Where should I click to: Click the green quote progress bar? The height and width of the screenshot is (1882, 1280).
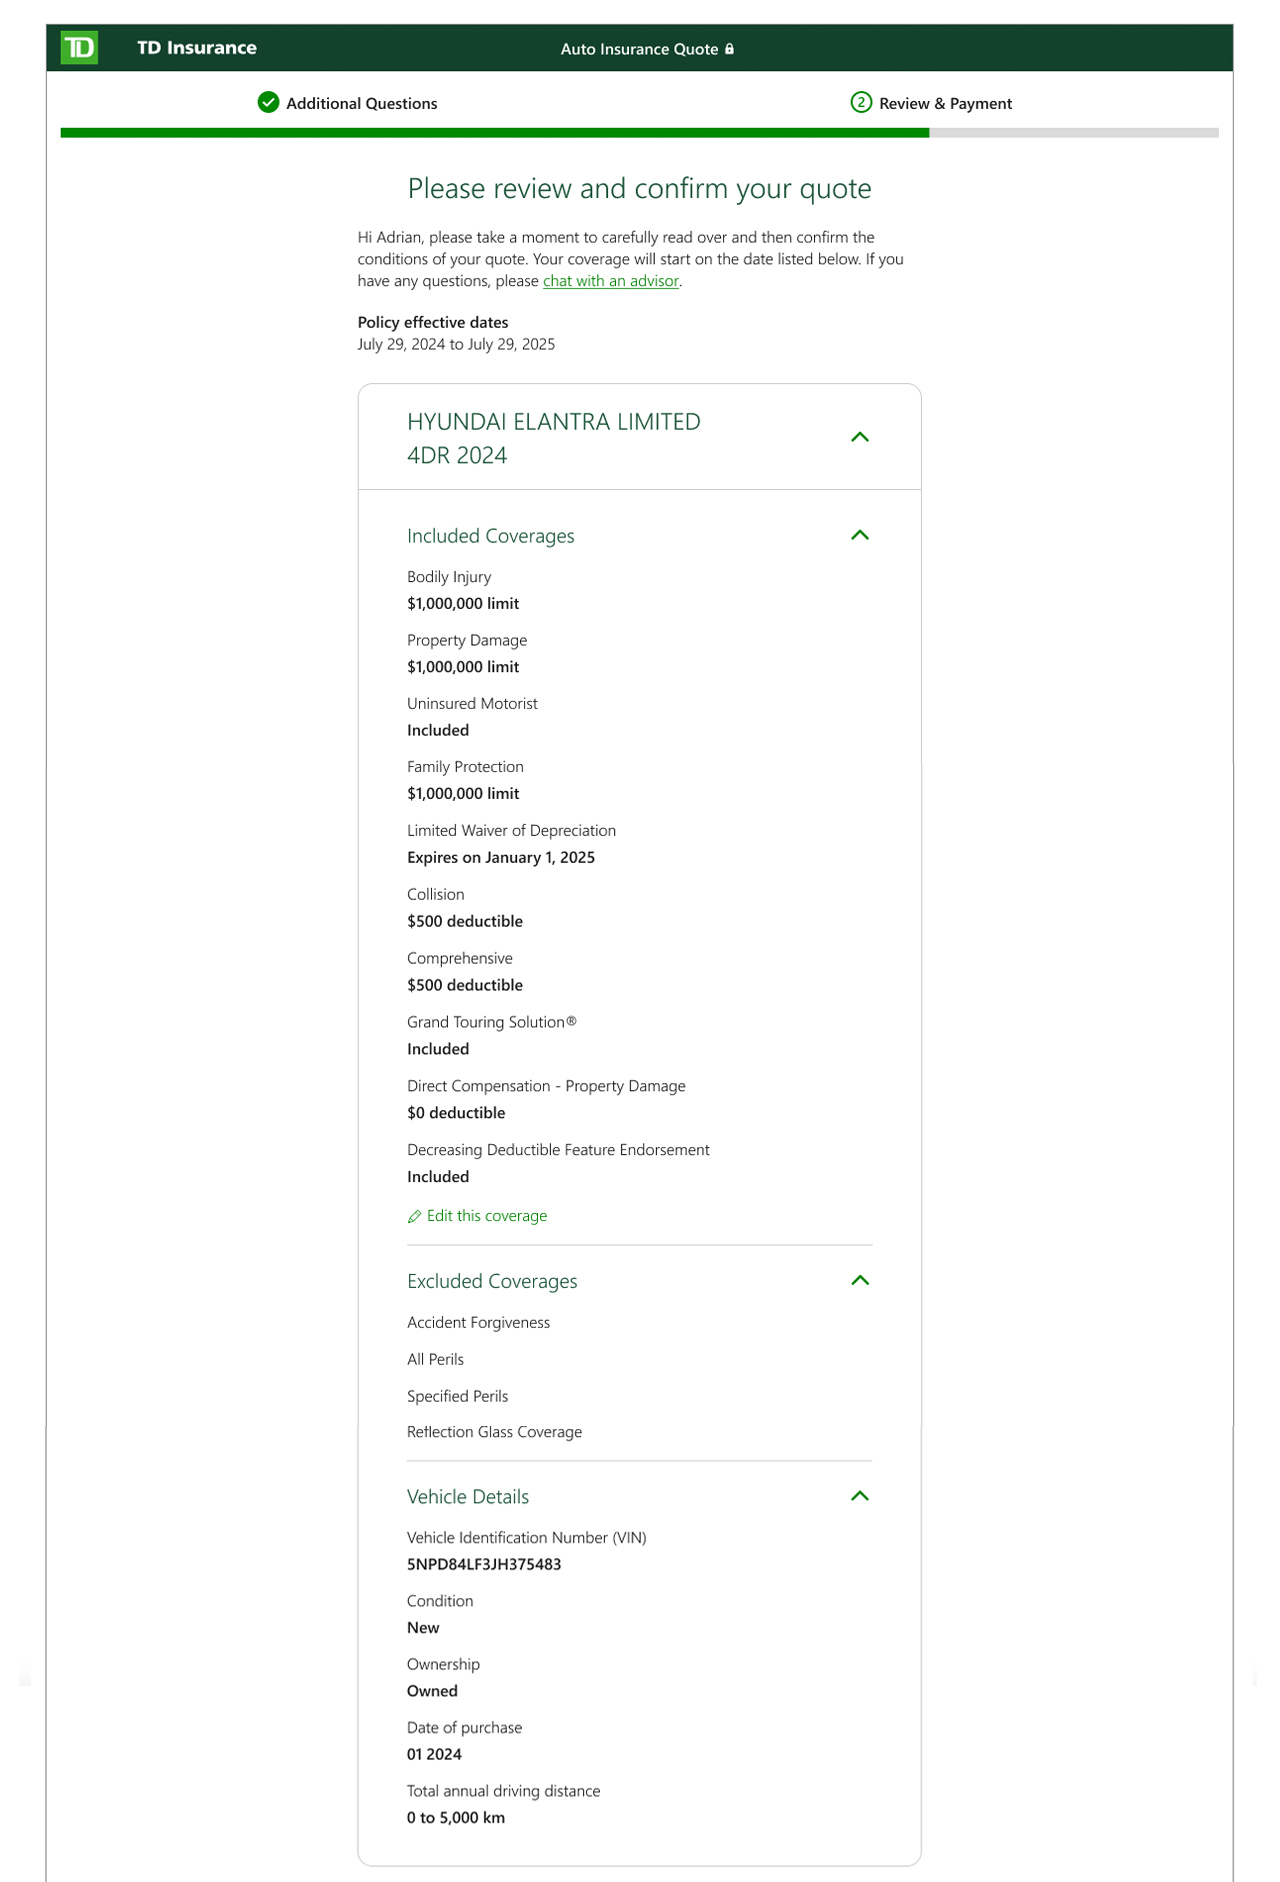(494, 132)
